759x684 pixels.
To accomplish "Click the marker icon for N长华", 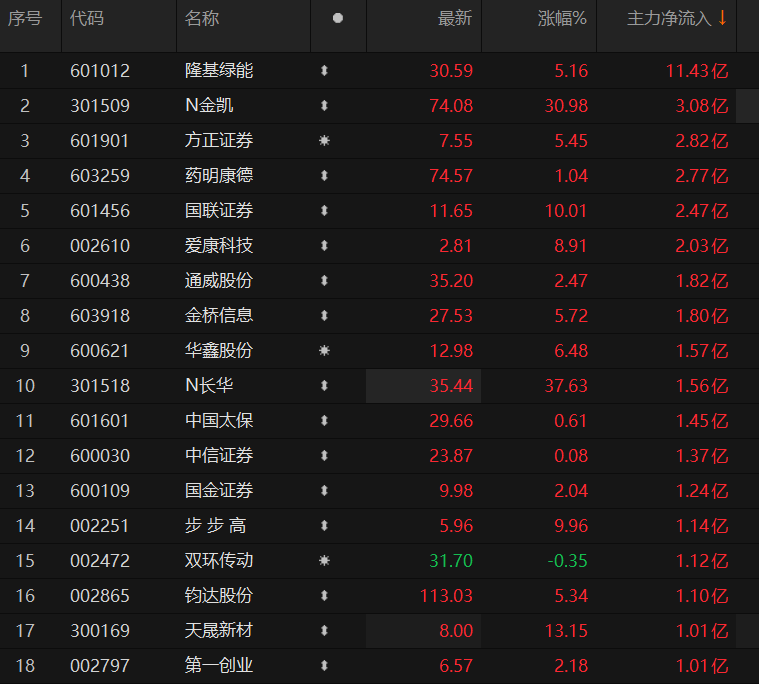I will (324, 386).
